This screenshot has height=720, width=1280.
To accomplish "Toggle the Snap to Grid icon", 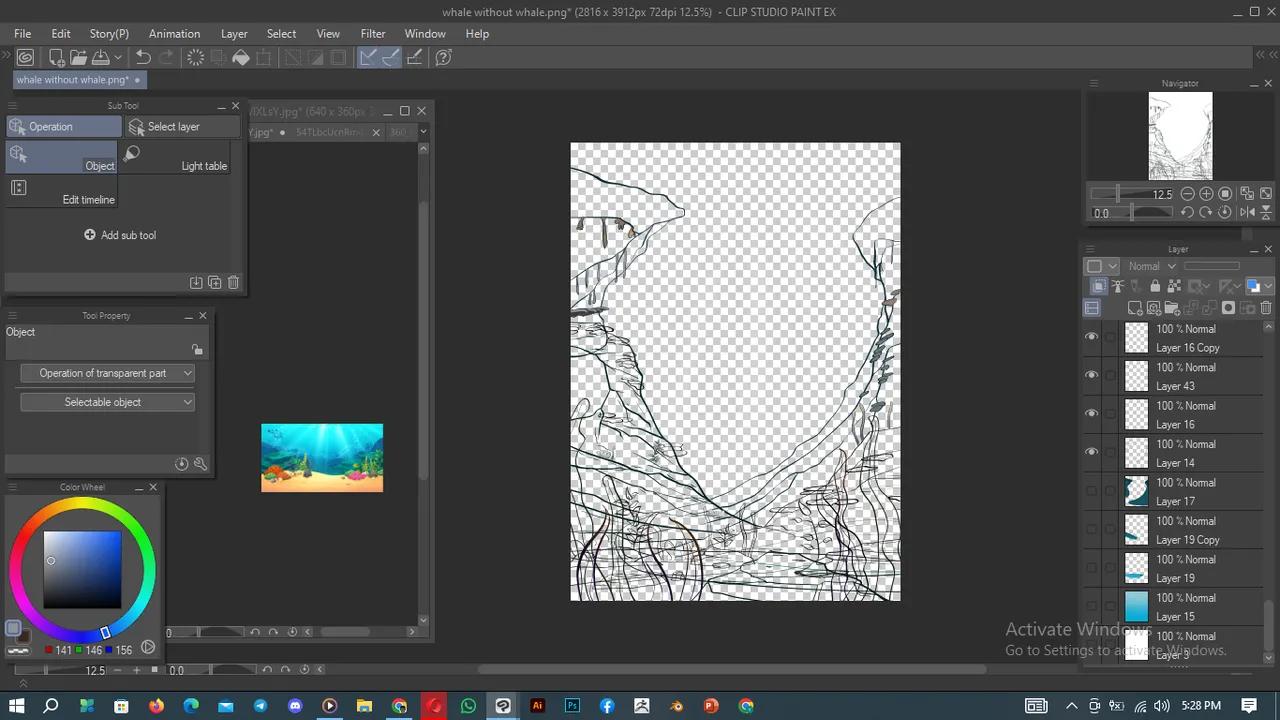I will point(414,58).
